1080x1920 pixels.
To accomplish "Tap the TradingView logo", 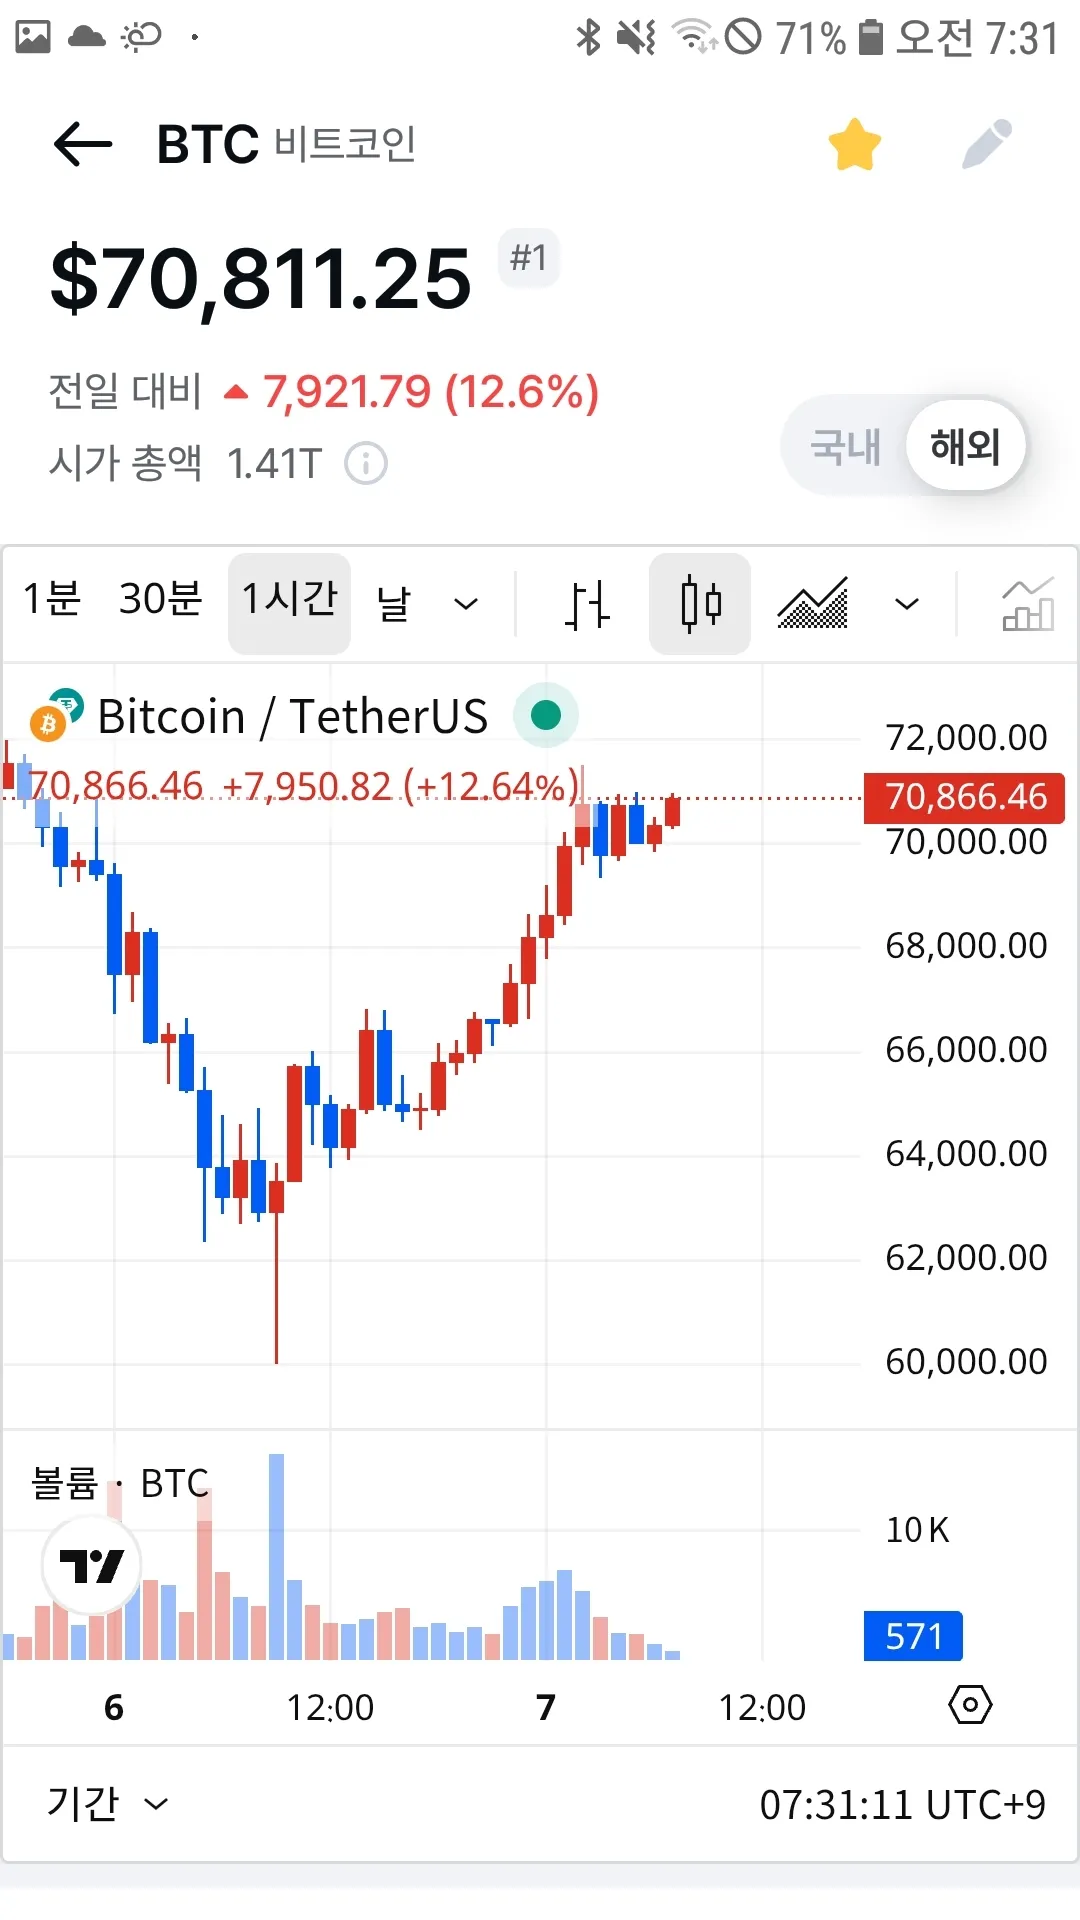I will (92, 1565).
